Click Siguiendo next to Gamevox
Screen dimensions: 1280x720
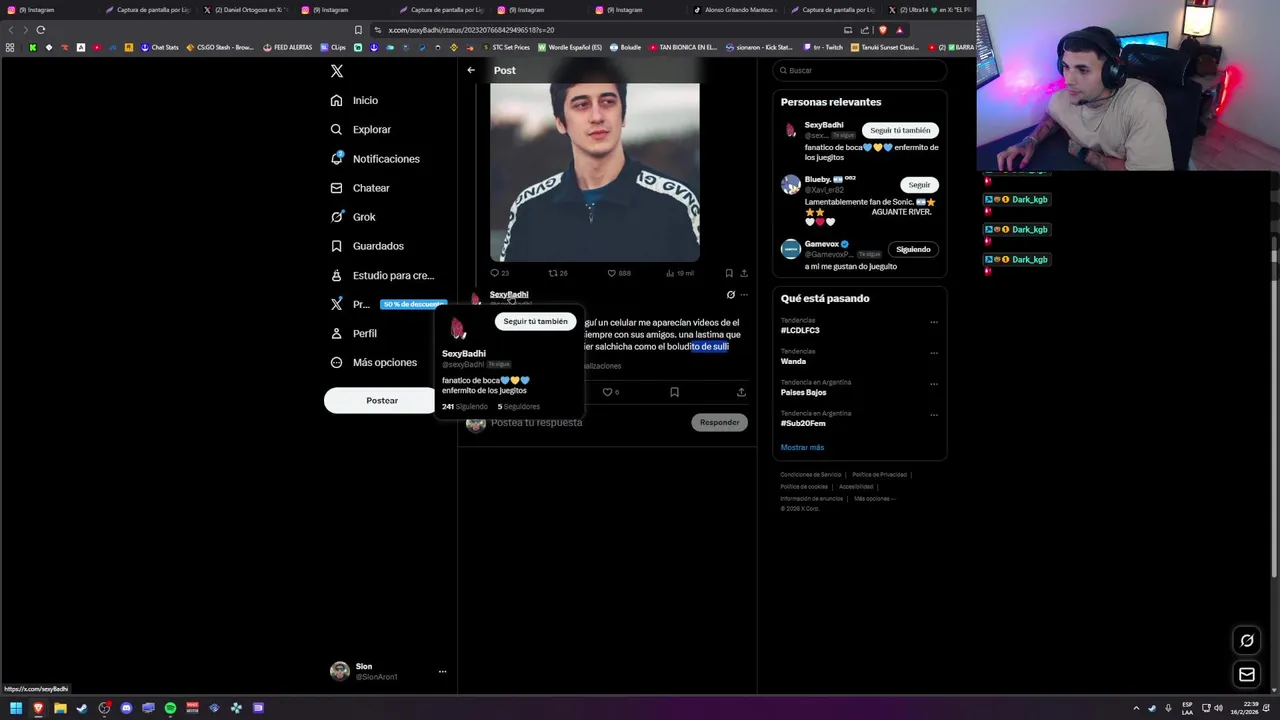pos(913,249)
